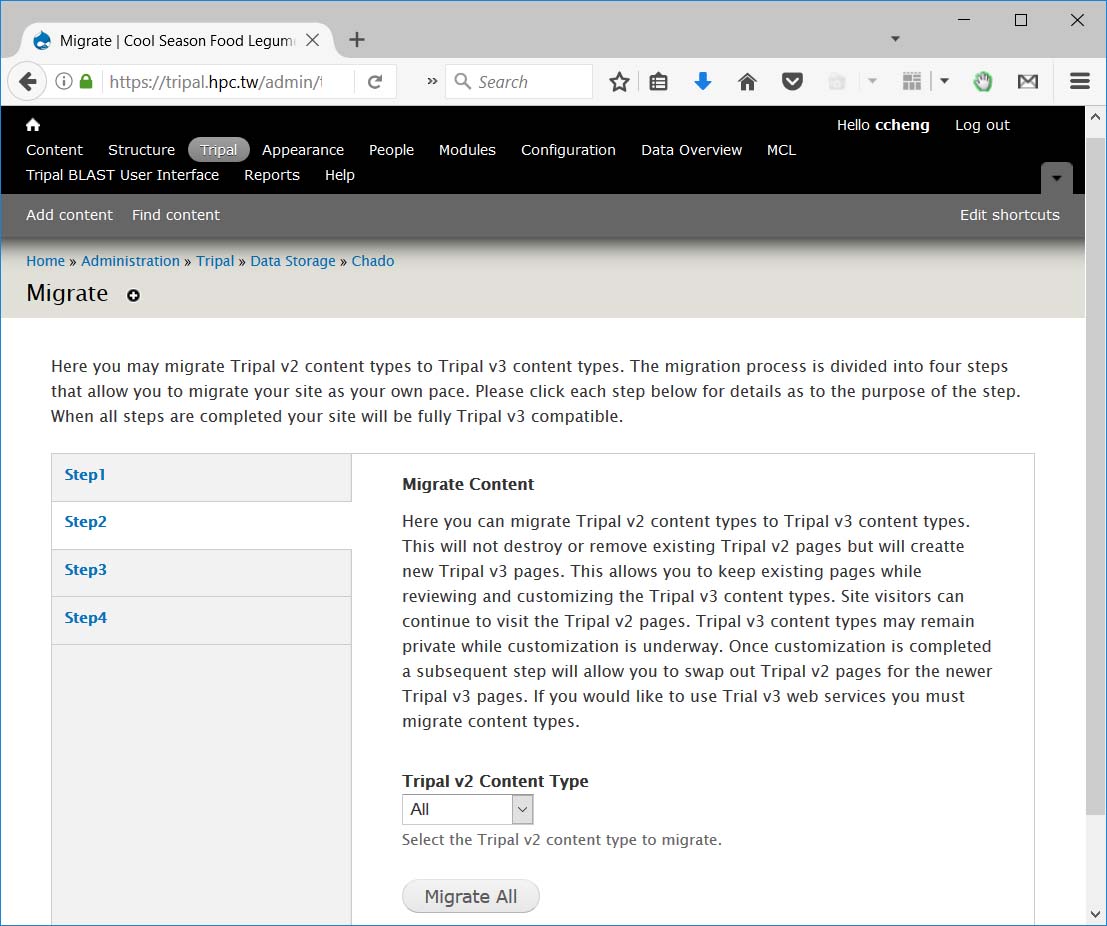Image resolution: width=1107 pixels, height=926 pixels.
Task: Add Migrate page to shortcuts plus icon
Action: [x=133, y=295]
